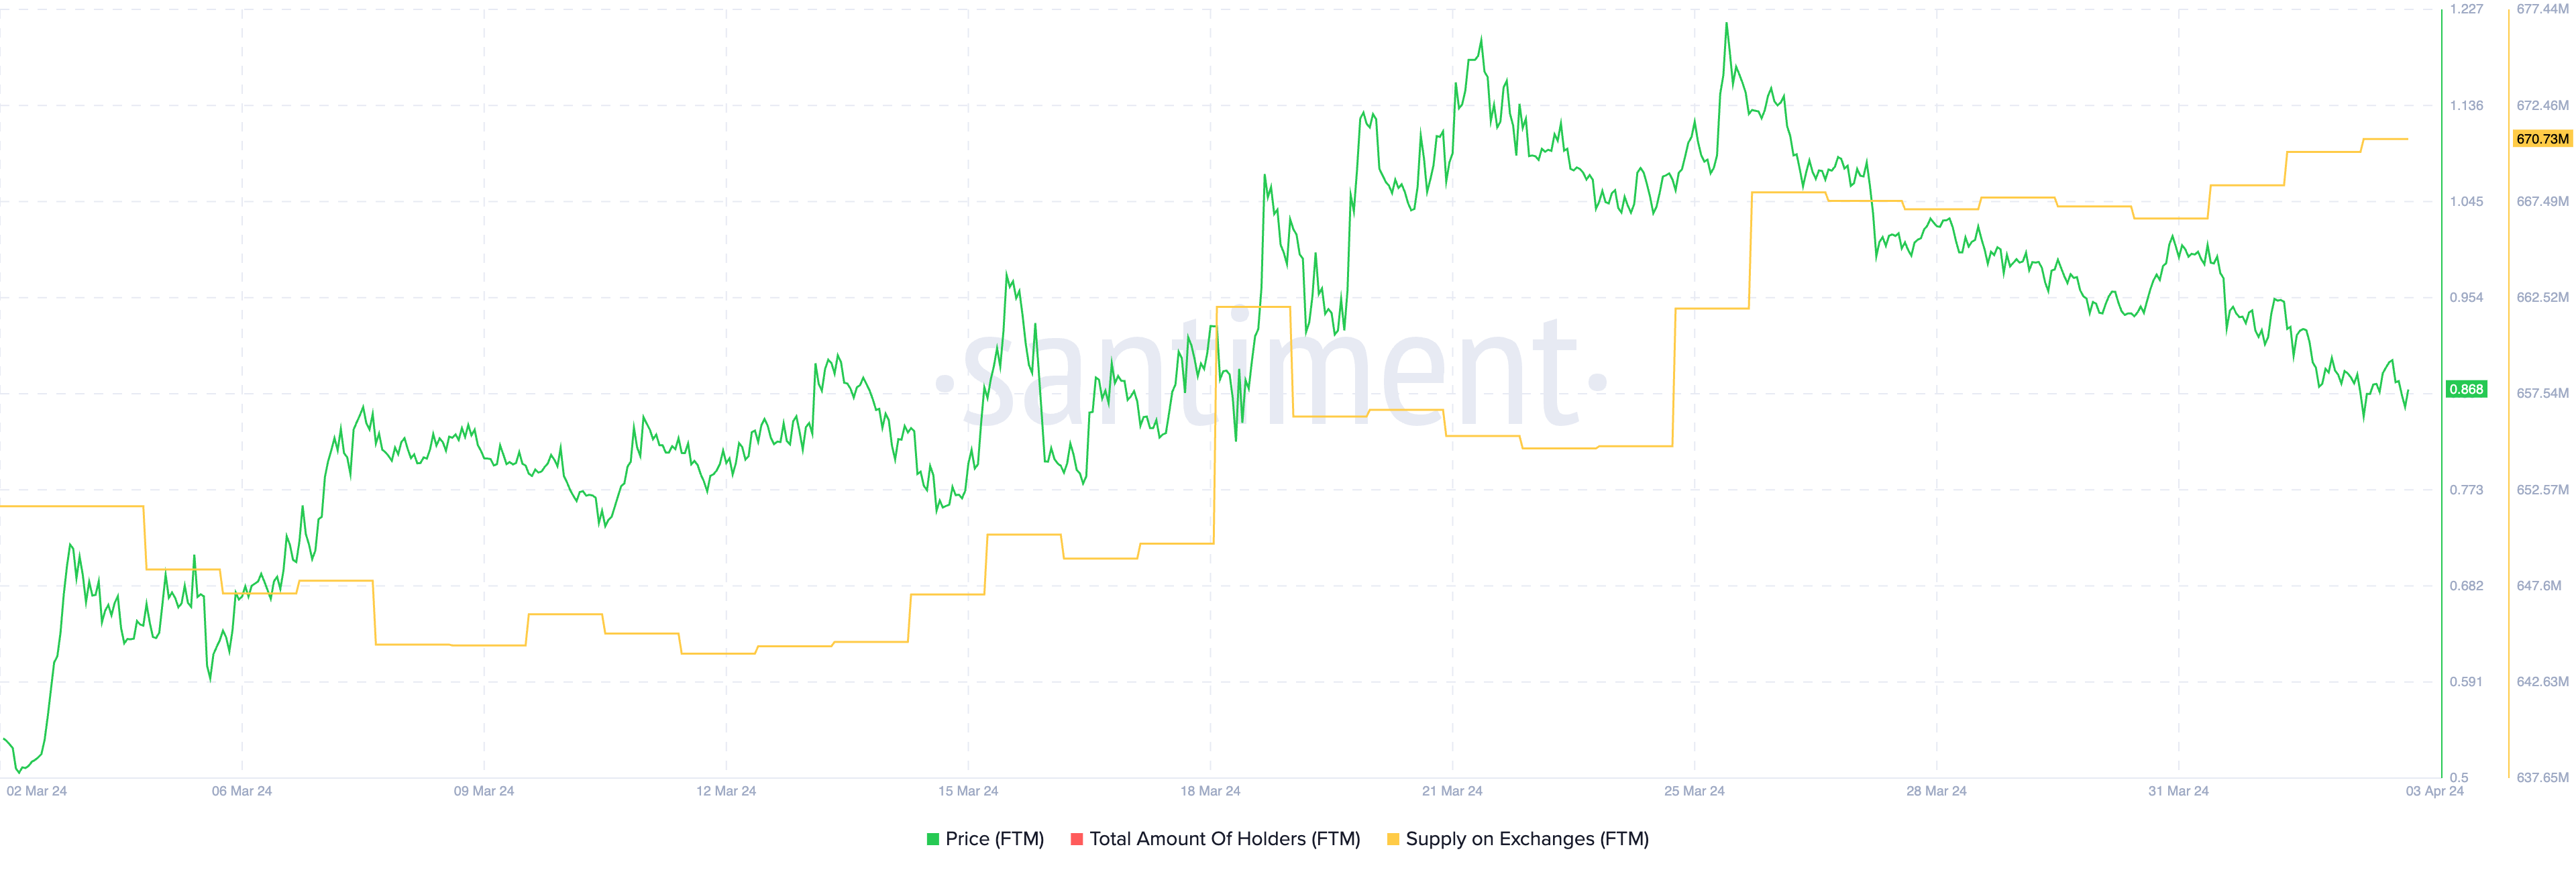
Task: Select the 21 Mar 24 date label
Action: [1452, 791]
